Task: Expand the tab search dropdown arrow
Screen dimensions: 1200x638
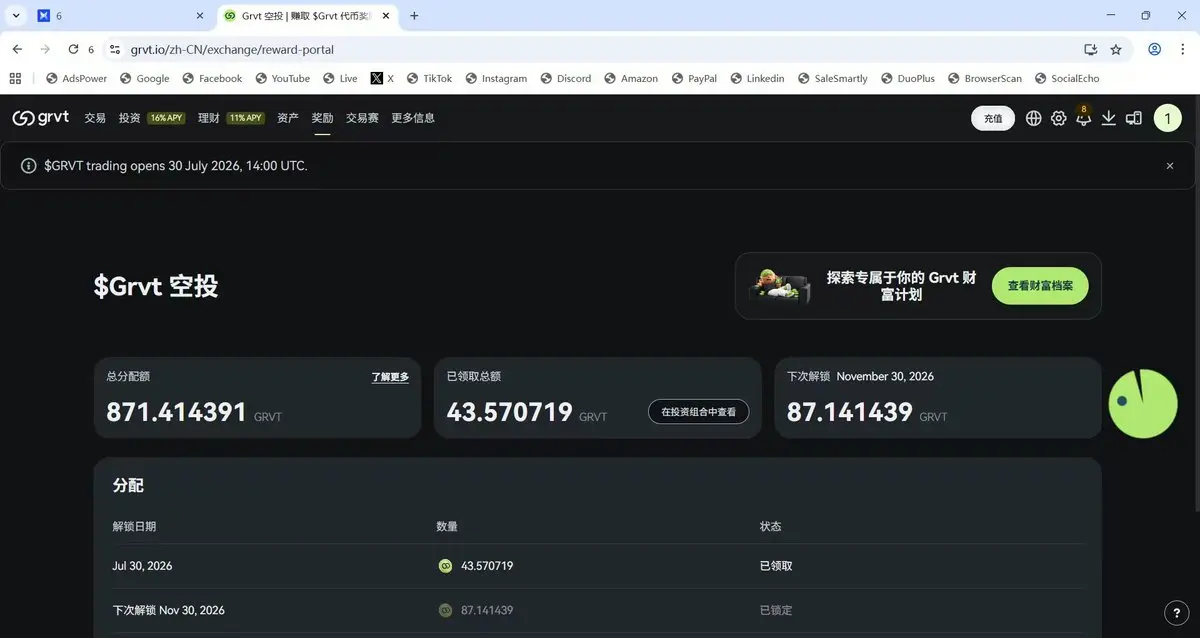Action: point(15,16)
